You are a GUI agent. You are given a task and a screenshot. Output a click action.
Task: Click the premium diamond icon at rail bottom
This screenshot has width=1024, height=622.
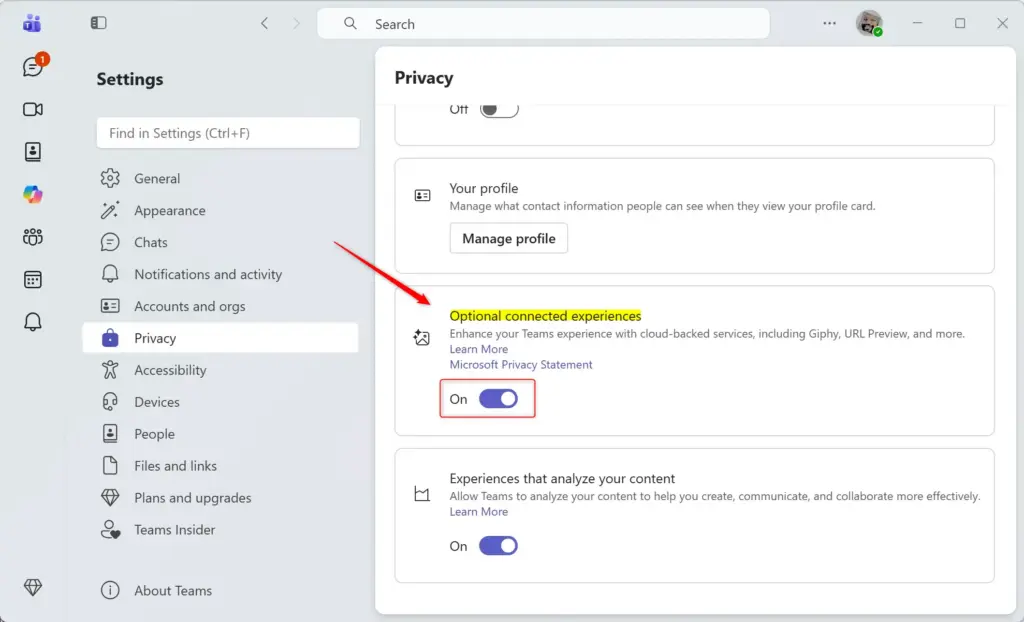[x=33, y=587]
